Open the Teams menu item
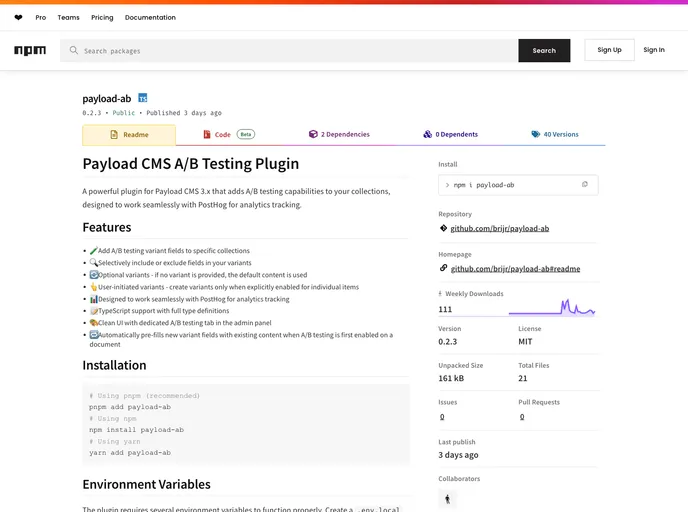Image resolution: width=688 pixels, height=512 pixels. point(68,18)
